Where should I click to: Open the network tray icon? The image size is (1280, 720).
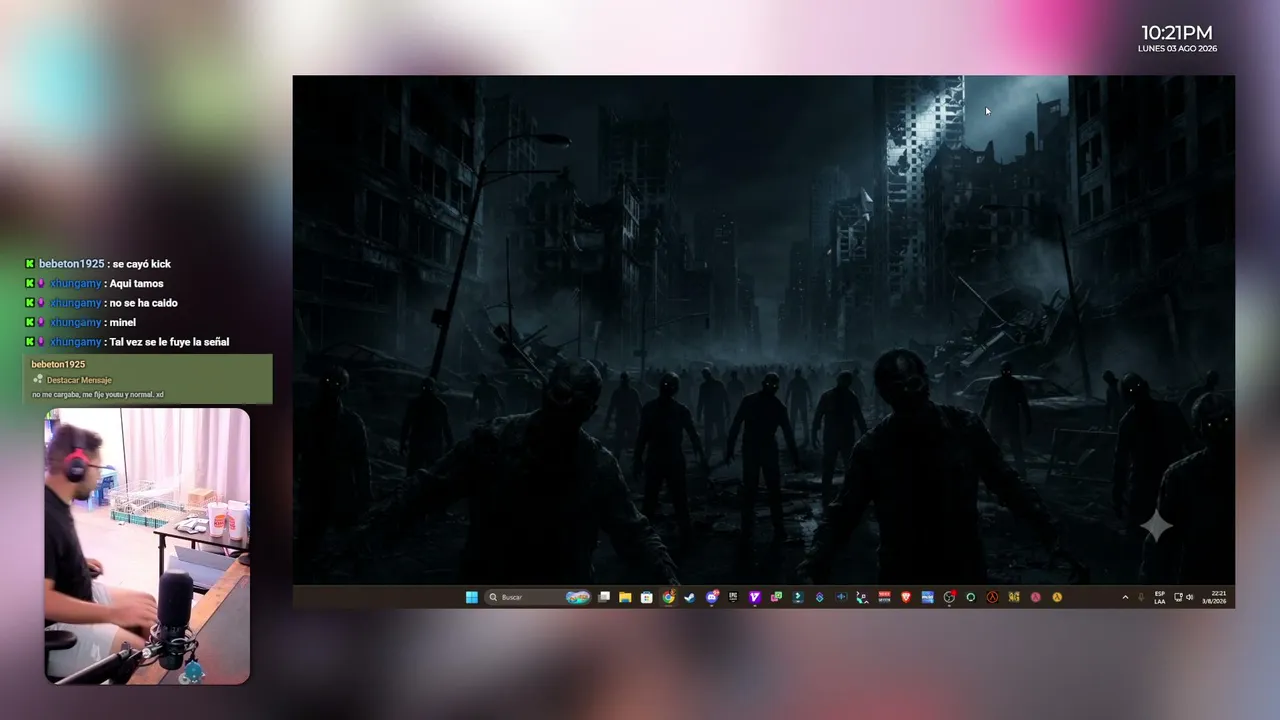click(1178, 597)
